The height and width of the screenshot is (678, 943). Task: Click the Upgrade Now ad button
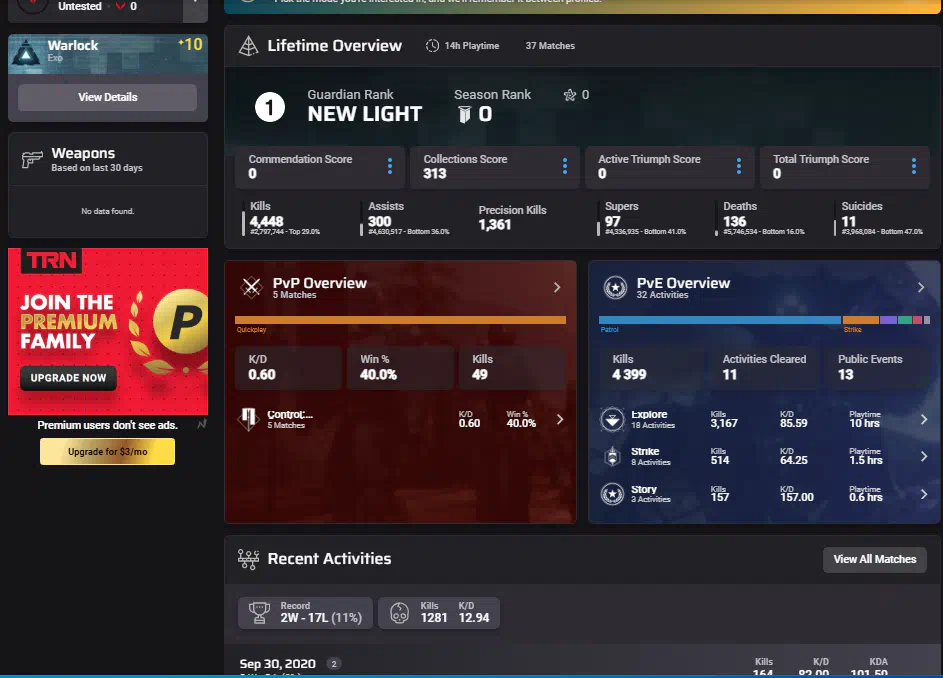pos(68,378)
